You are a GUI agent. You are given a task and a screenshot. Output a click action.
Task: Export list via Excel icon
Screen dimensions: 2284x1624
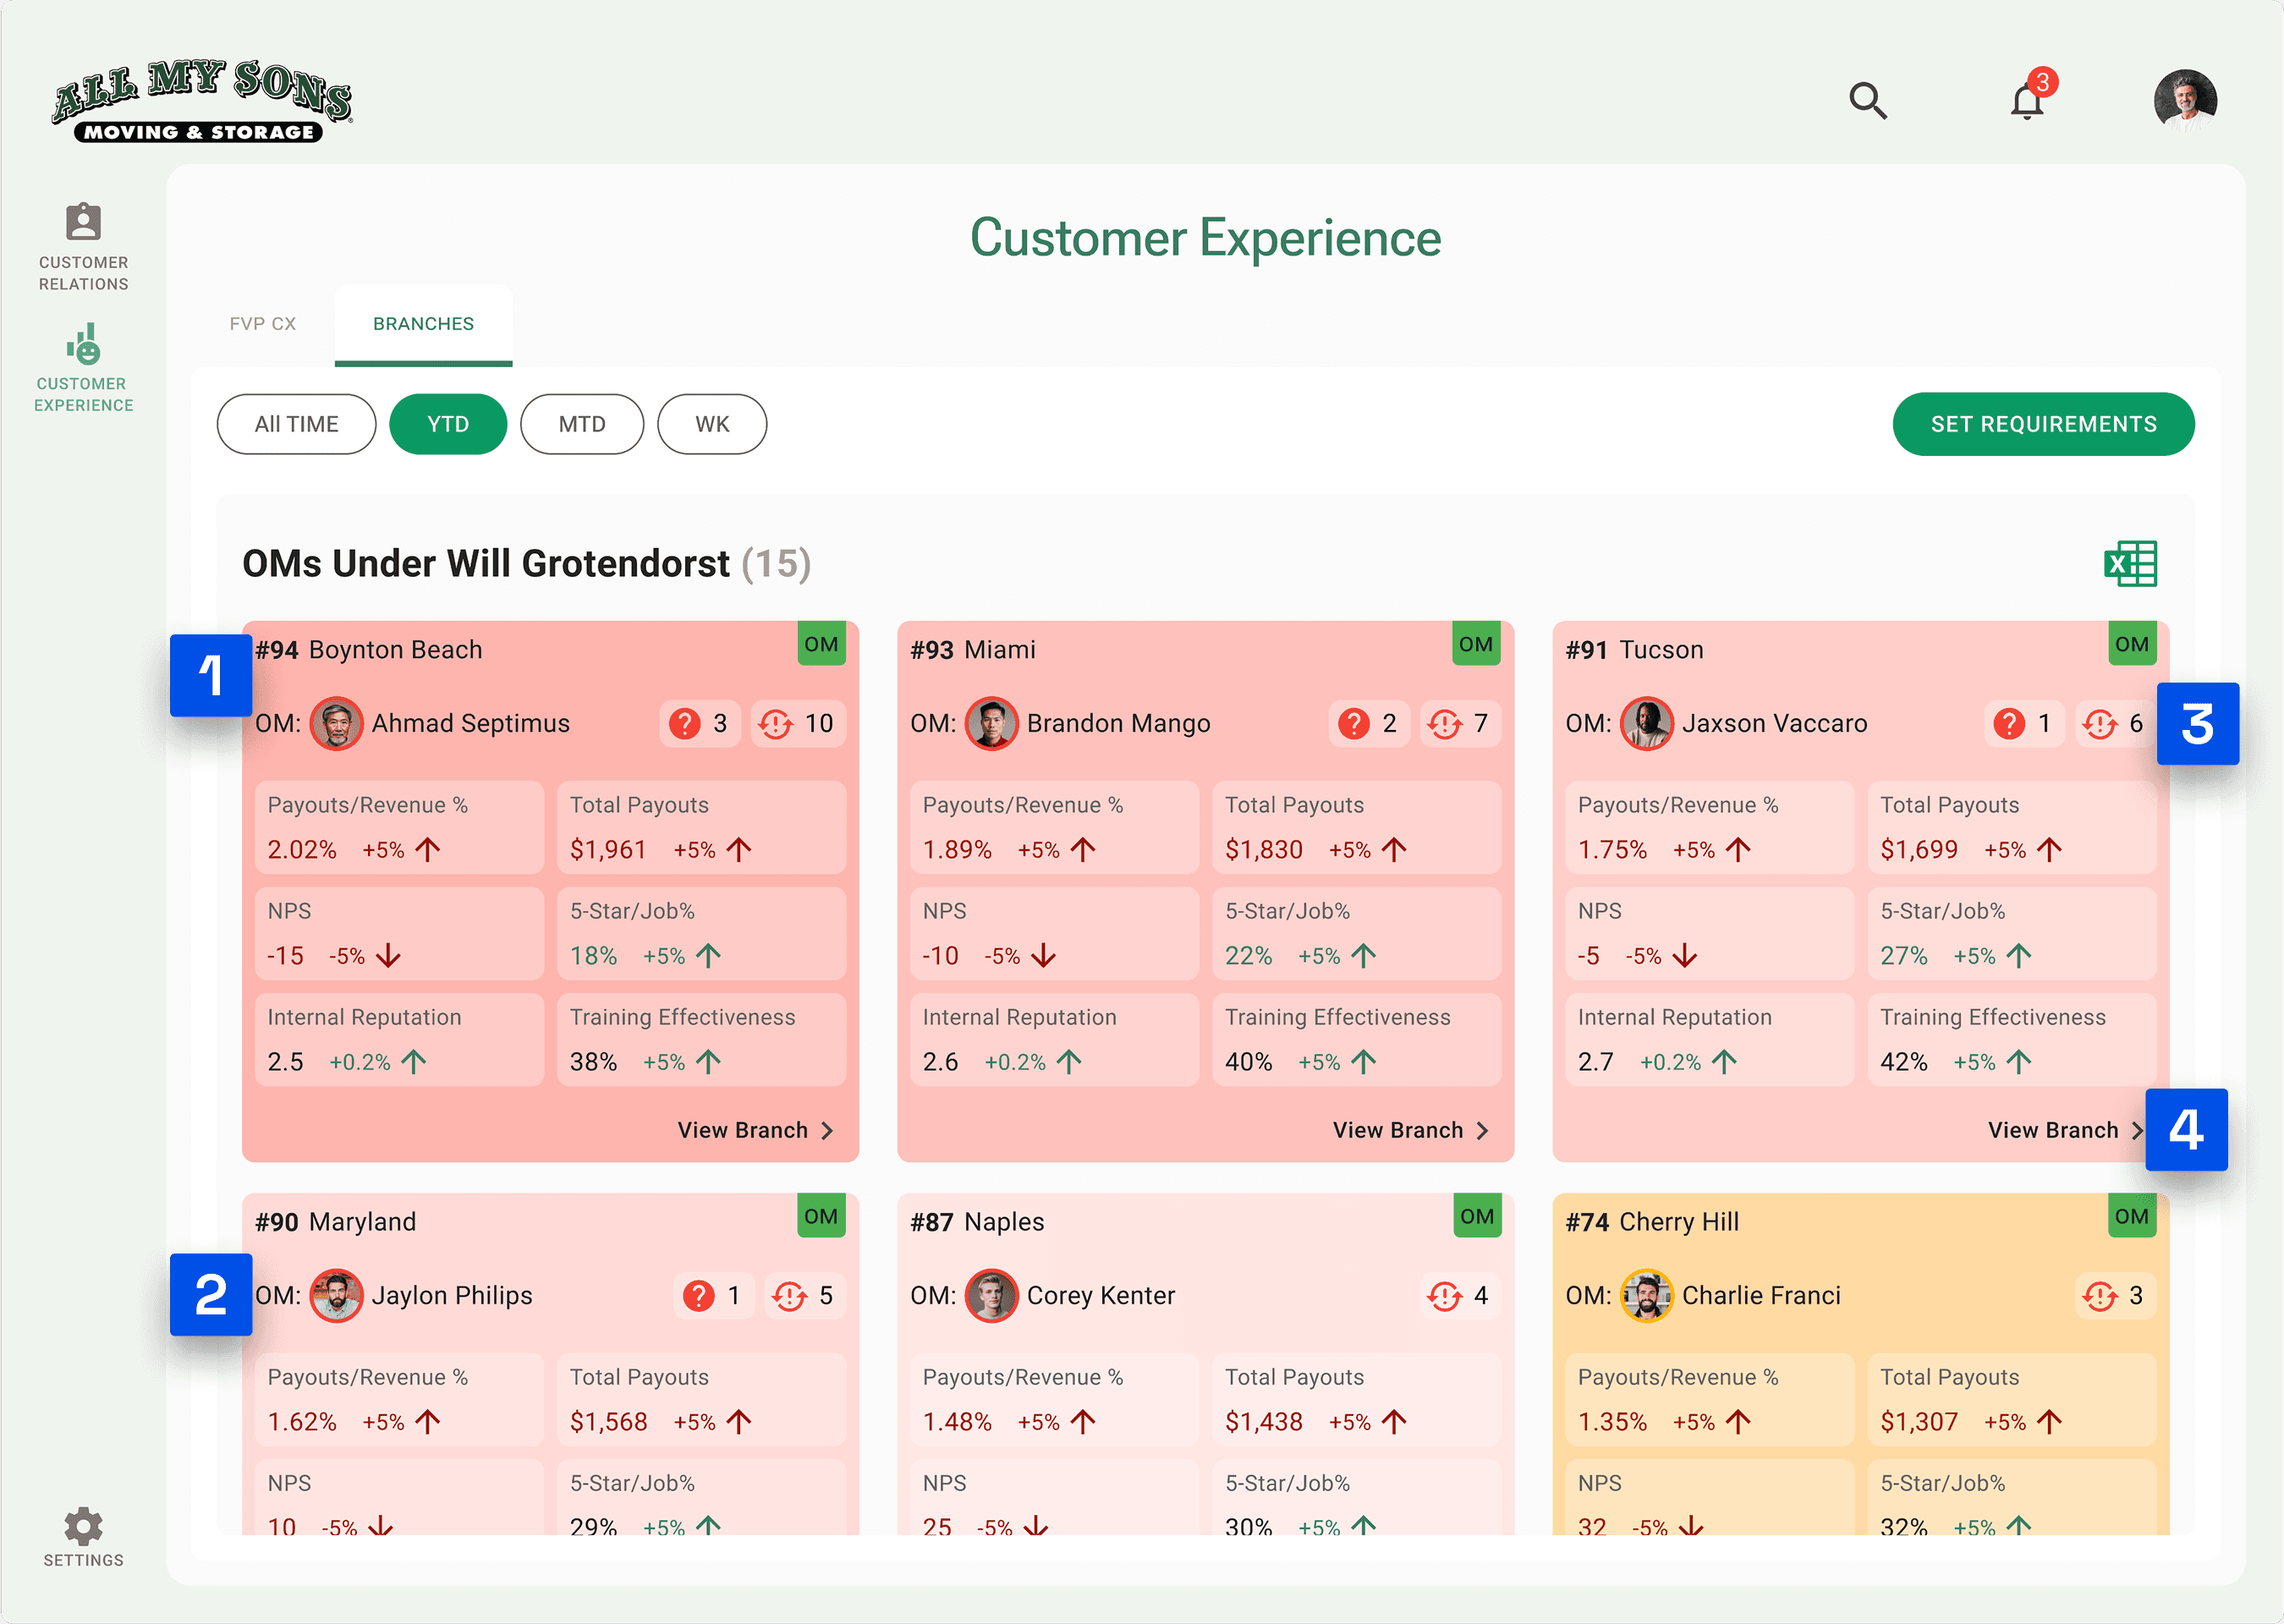(2130, 564)
